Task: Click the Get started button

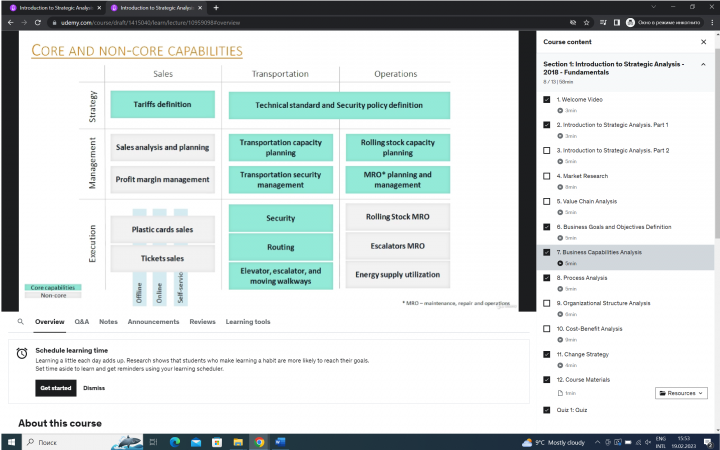Action: (56, 388)
